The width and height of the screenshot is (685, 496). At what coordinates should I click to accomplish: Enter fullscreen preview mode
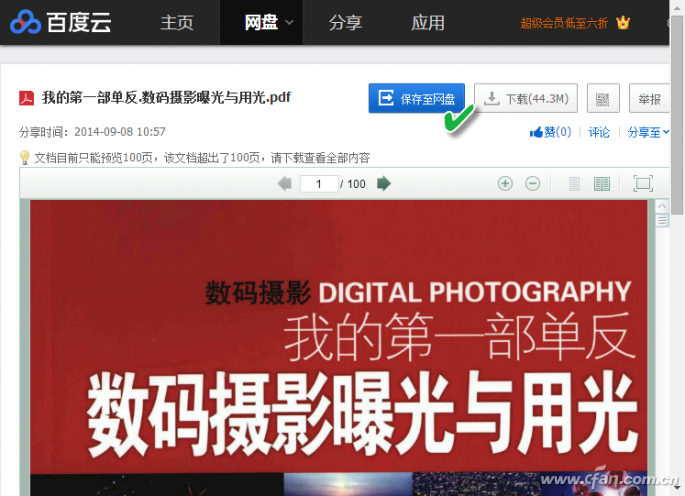[643, 184]
